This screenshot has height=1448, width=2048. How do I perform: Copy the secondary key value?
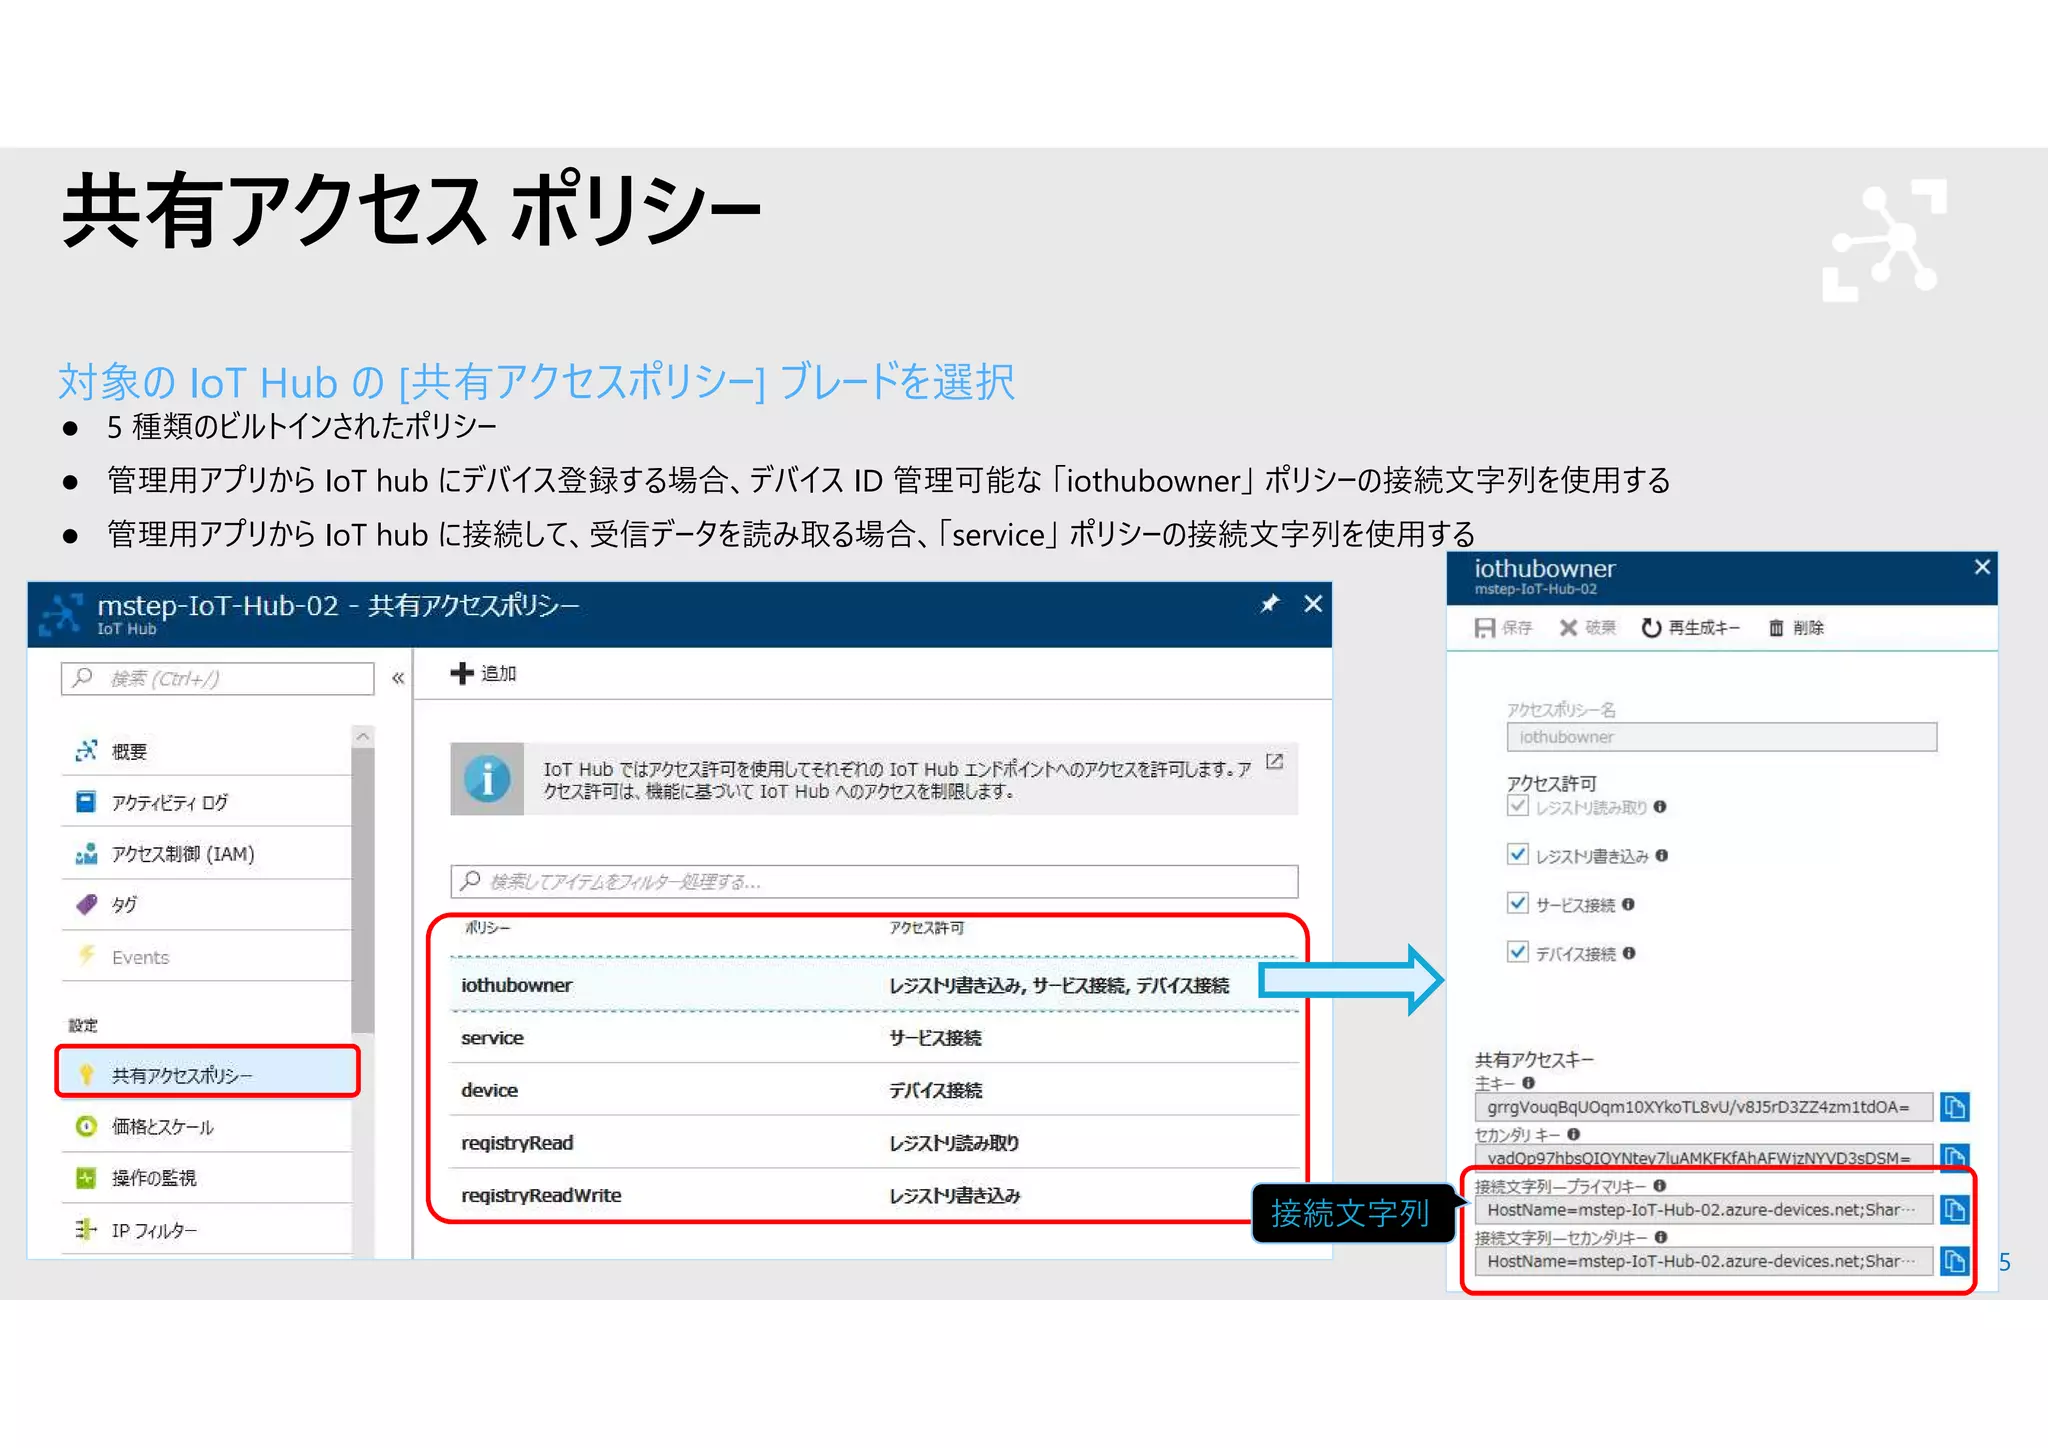(1954, 1156)
